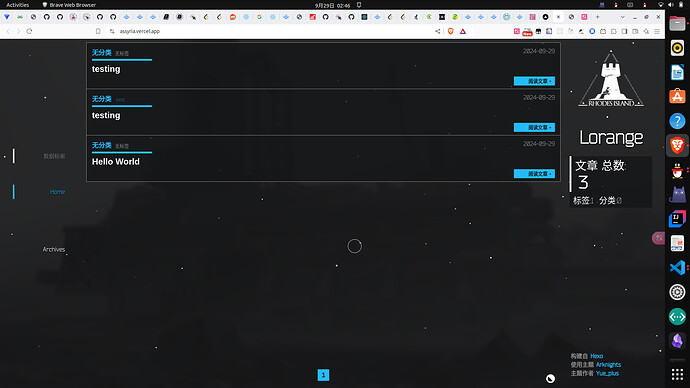Click the bookmark icon beside the URL
The height and width of the screenshot is (388, 690).
98,31
